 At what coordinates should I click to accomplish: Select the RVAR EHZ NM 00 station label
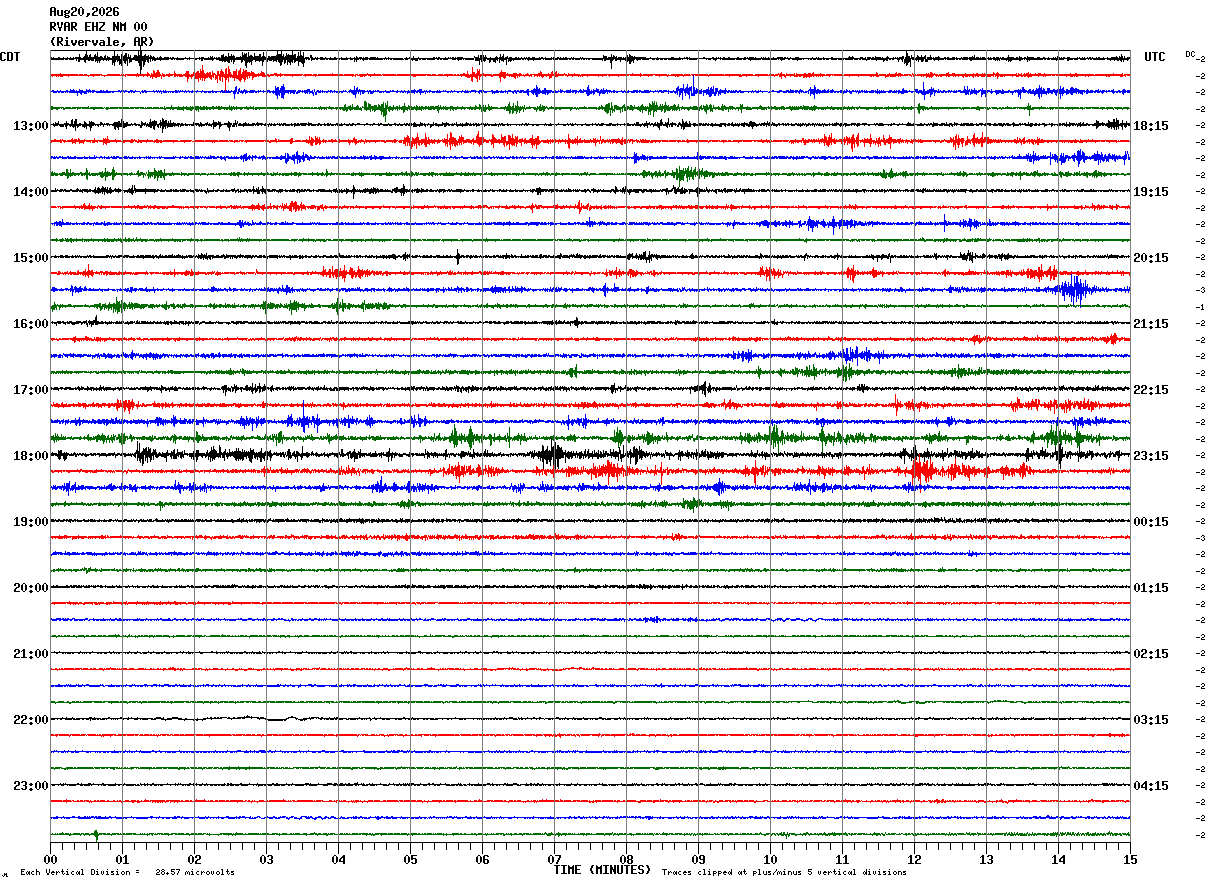pos(98,27)
